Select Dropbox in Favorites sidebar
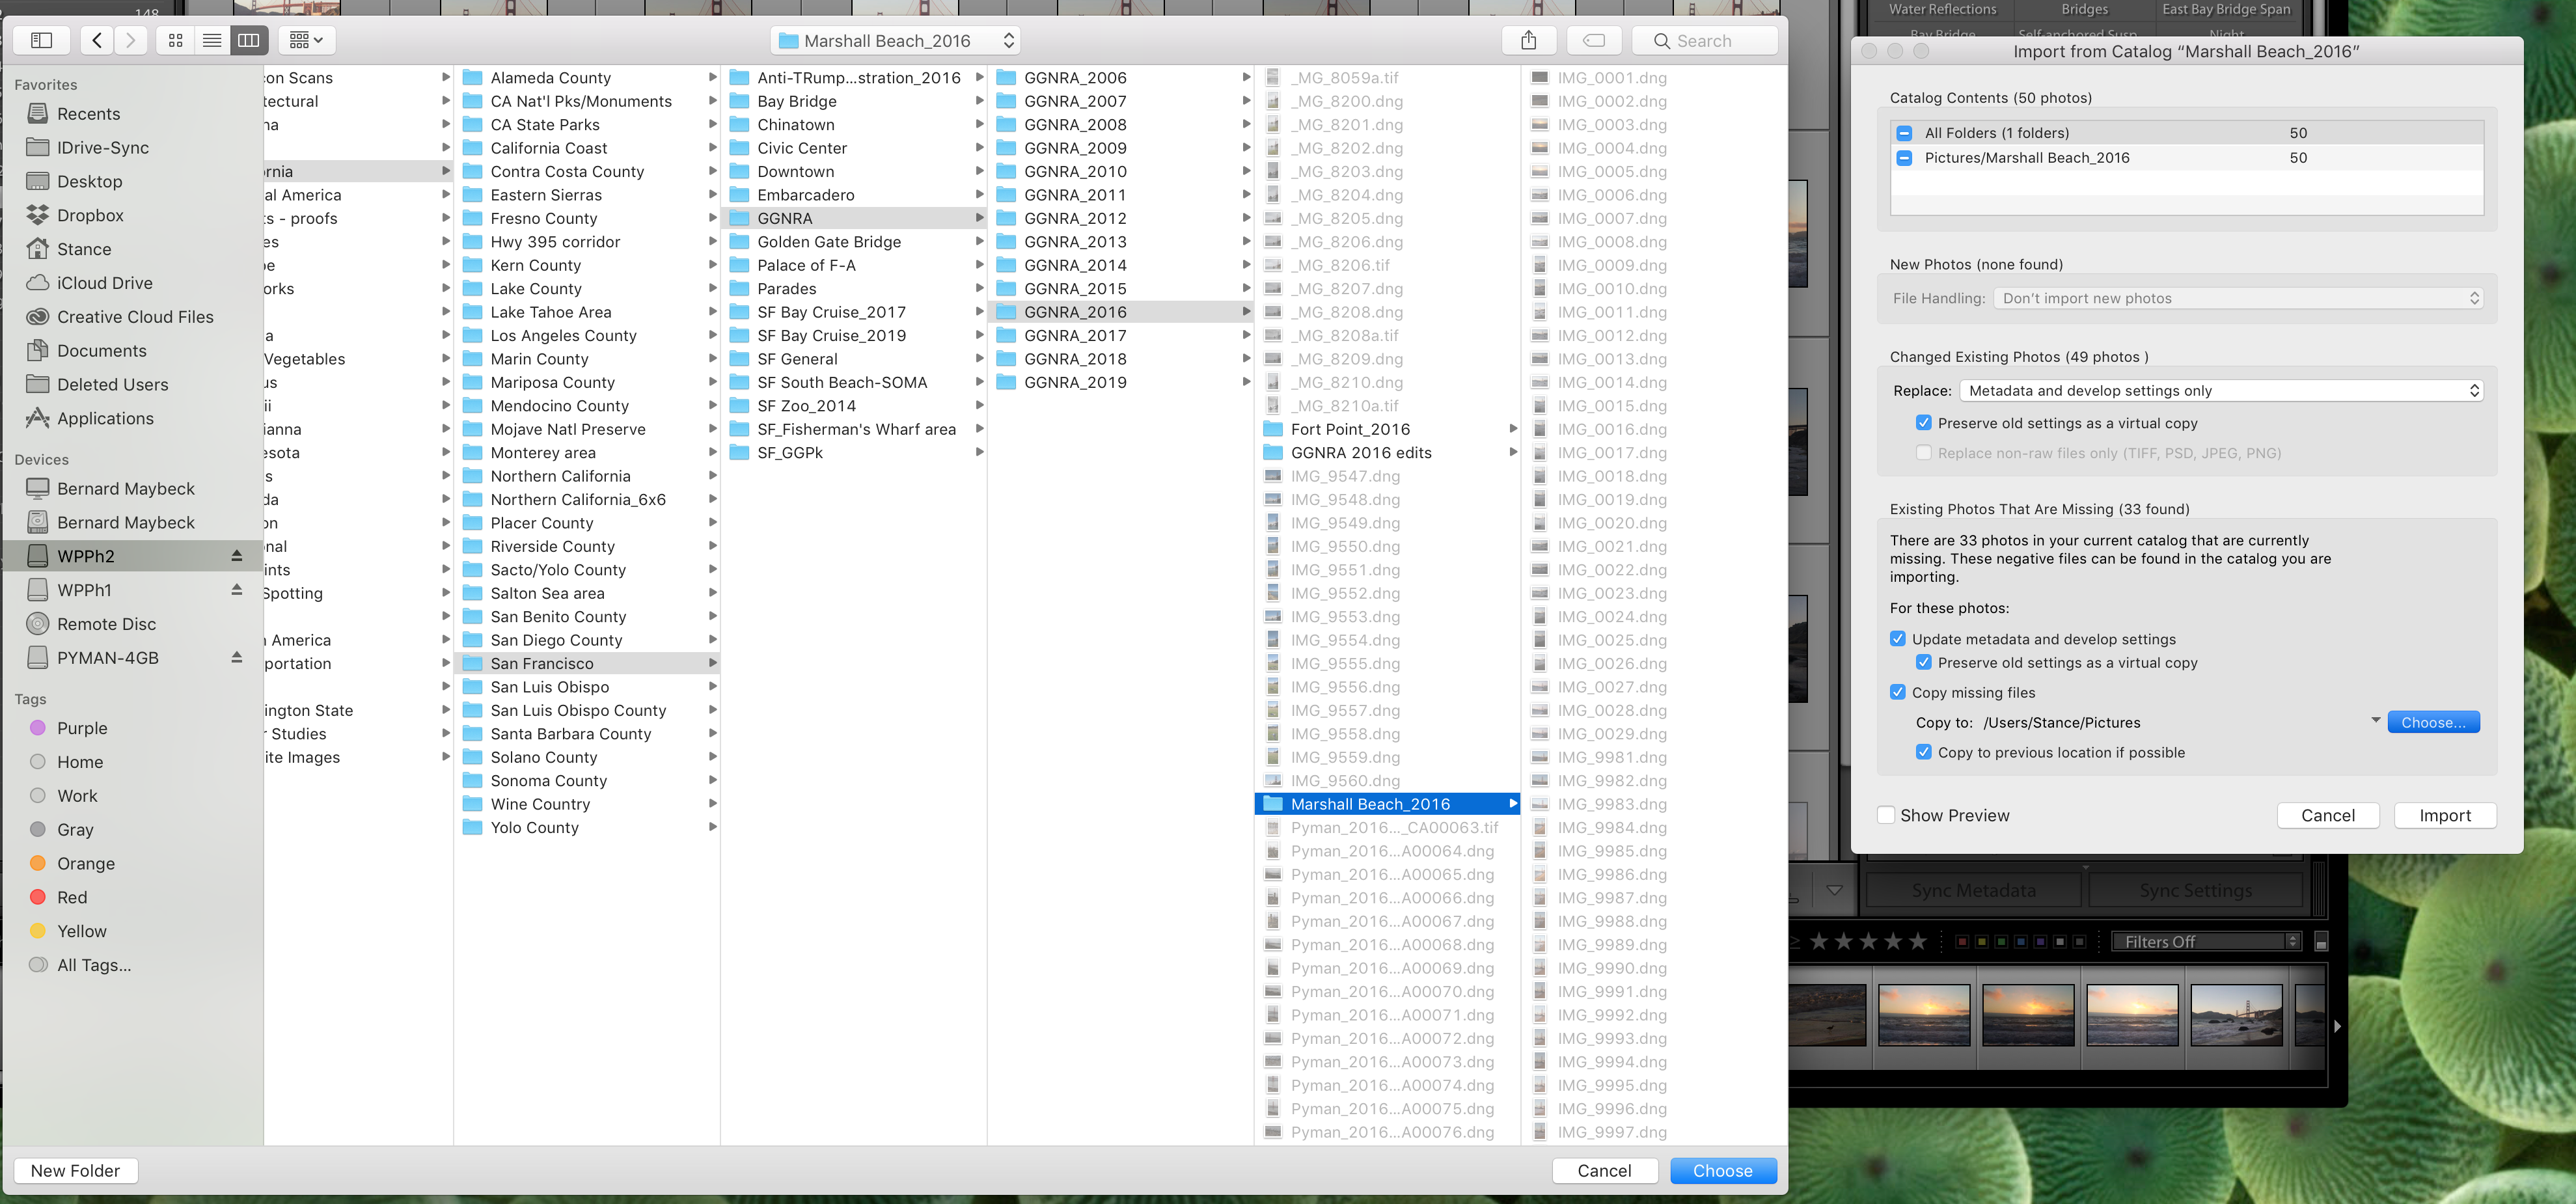This screenshot has height=1204, width=2576. [90, 215]
